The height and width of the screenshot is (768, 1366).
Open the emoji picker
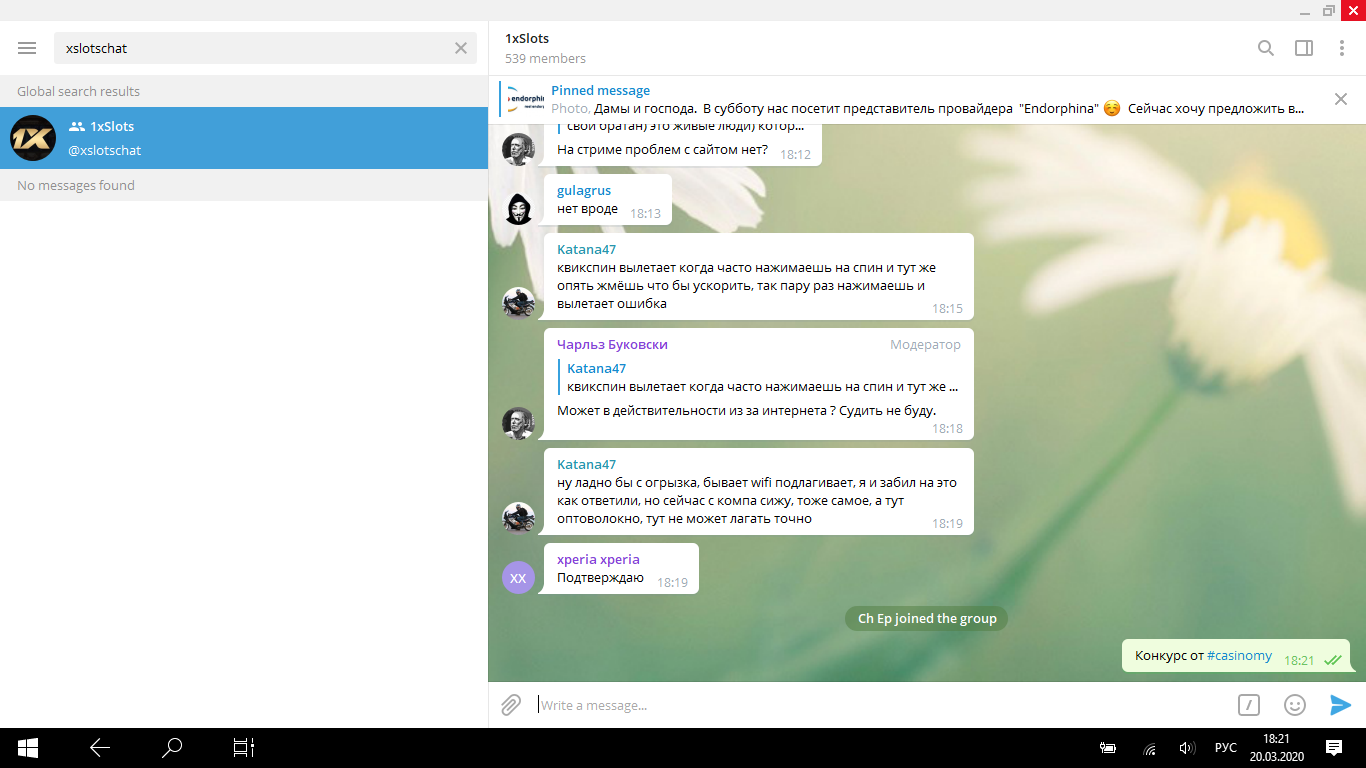point(1295,705)
